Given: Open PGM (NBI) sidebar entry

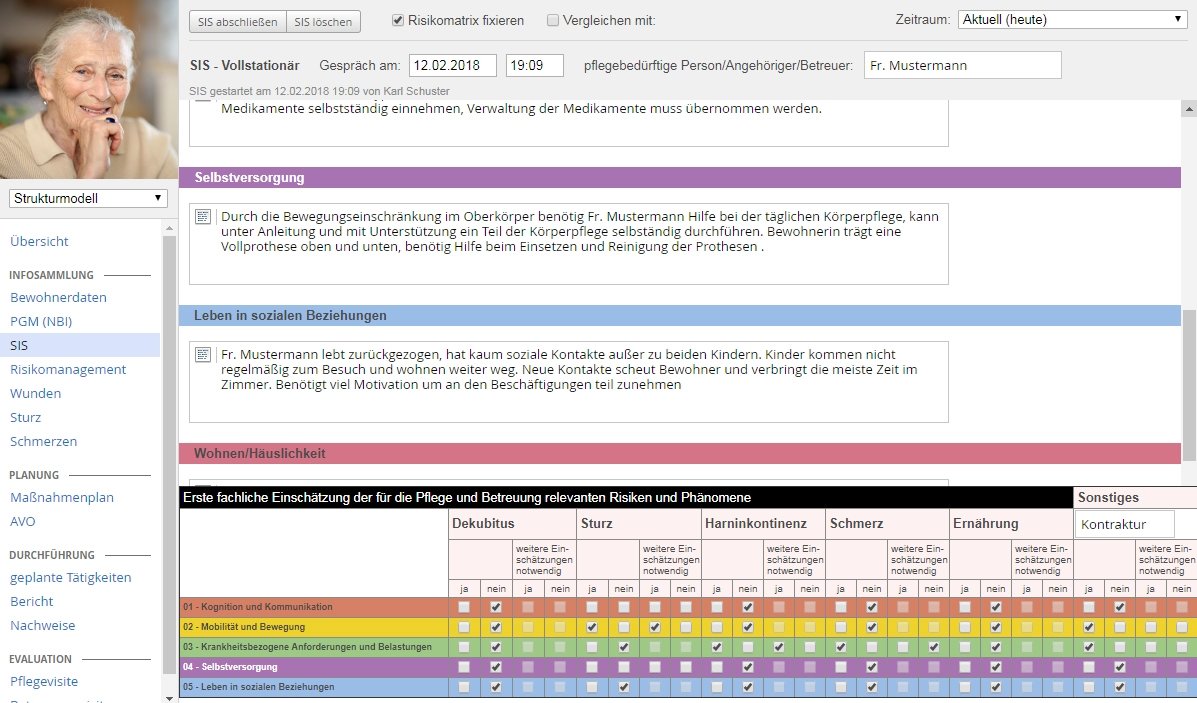Looking at the screenshot, I should point(41,321).
